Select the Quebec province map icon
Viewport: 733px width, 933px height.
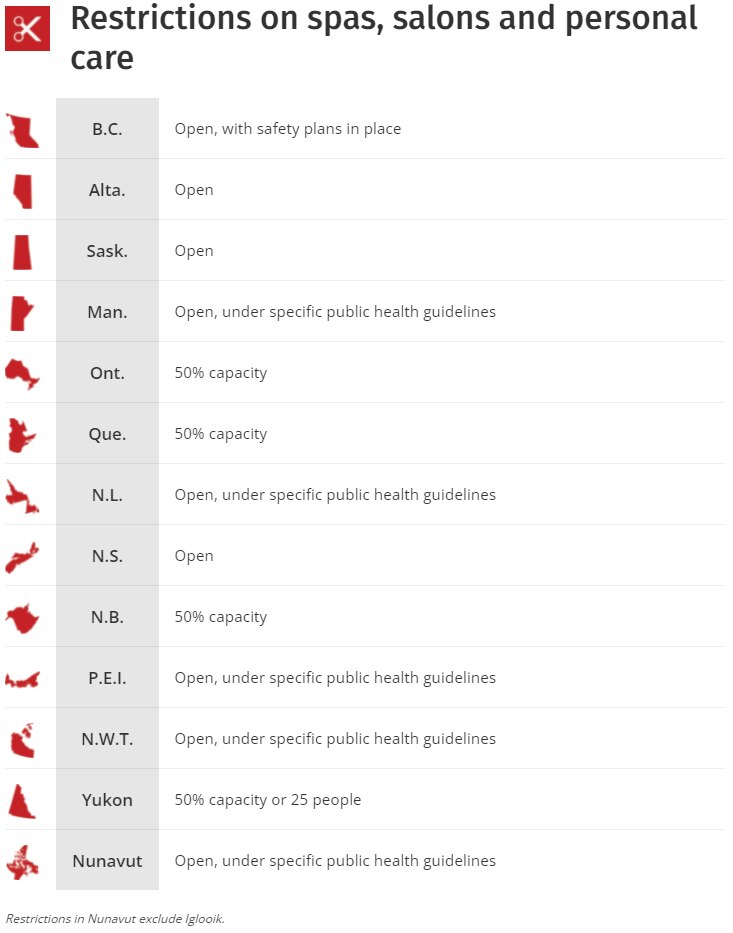click(x=22, y=435)
